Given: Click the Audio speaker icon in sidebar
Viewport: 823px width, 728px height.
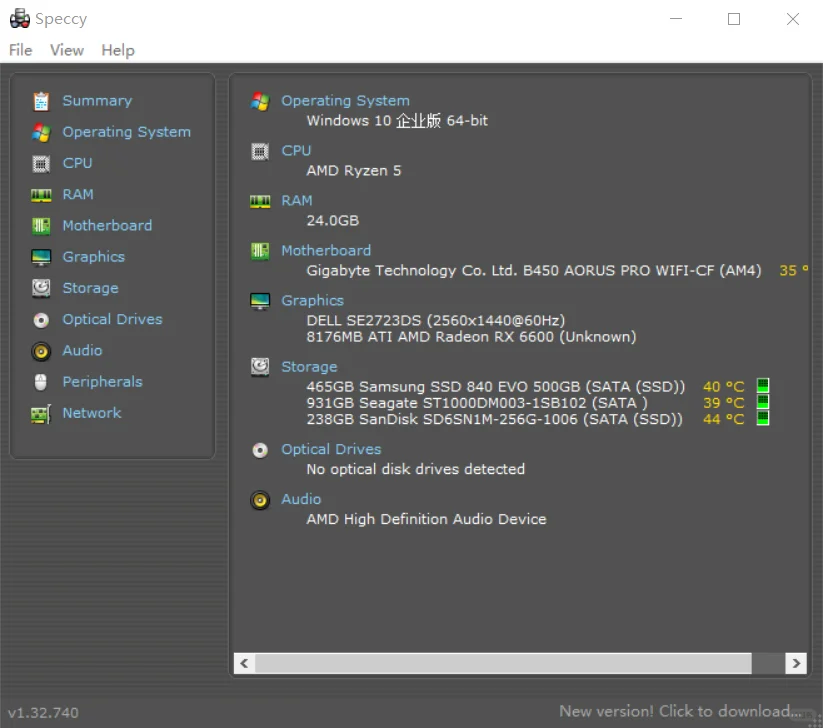Looking at the screenshot, I should (41, 351).
